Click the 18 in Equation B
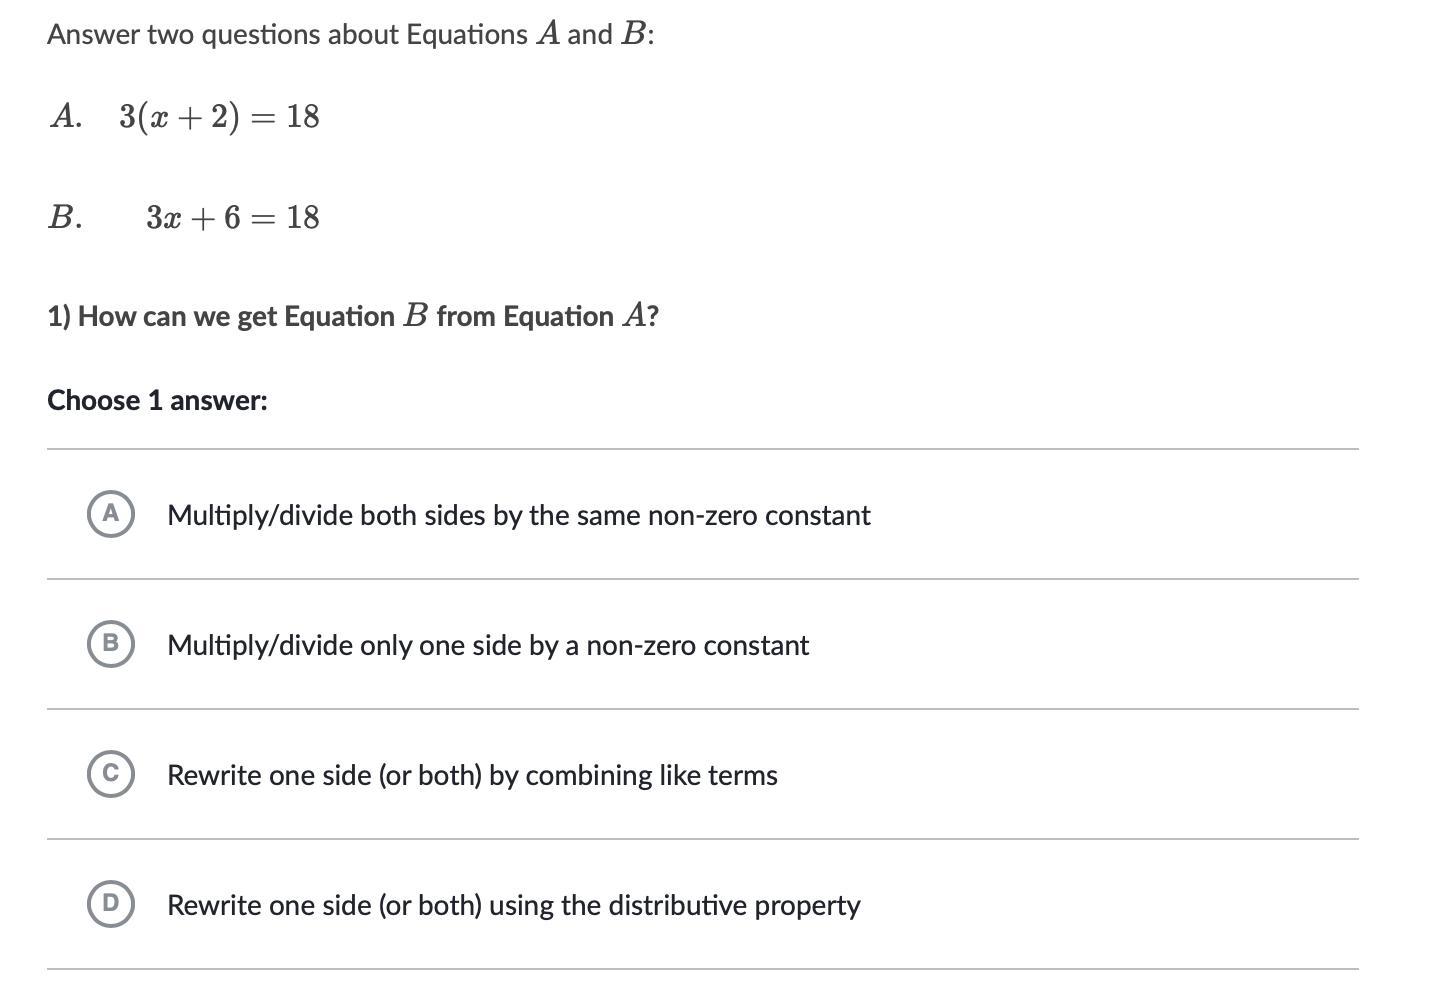The image size is (1456, 996). click(x=302, y=217)
